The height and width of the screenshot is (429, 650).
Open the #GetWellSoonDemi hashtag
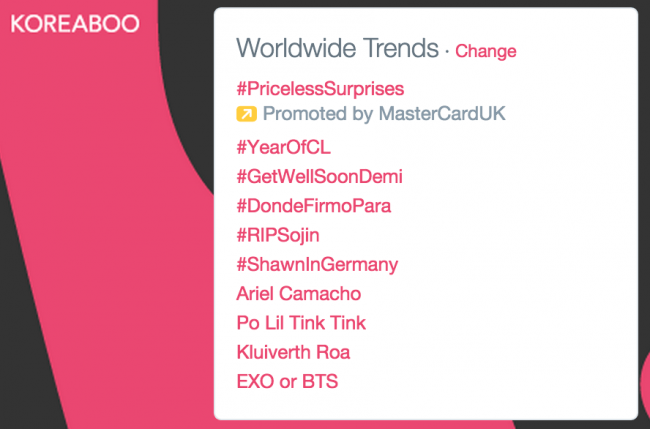(319, 177)
